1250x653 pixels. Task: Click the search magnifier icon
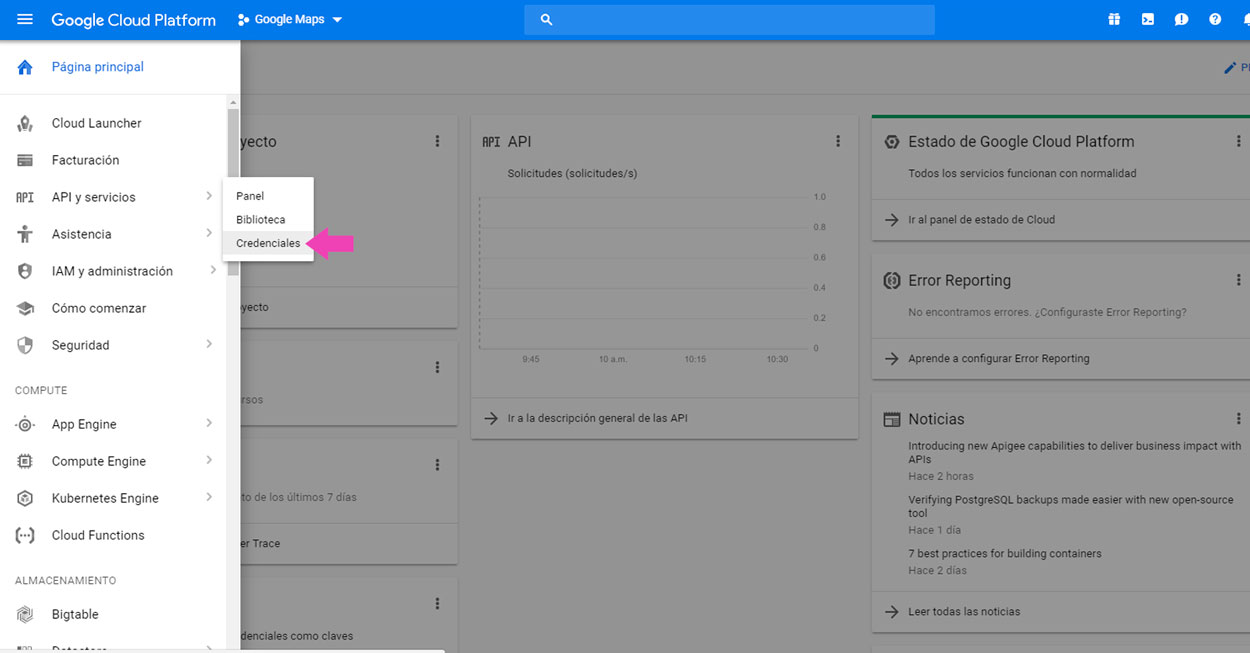546,20
